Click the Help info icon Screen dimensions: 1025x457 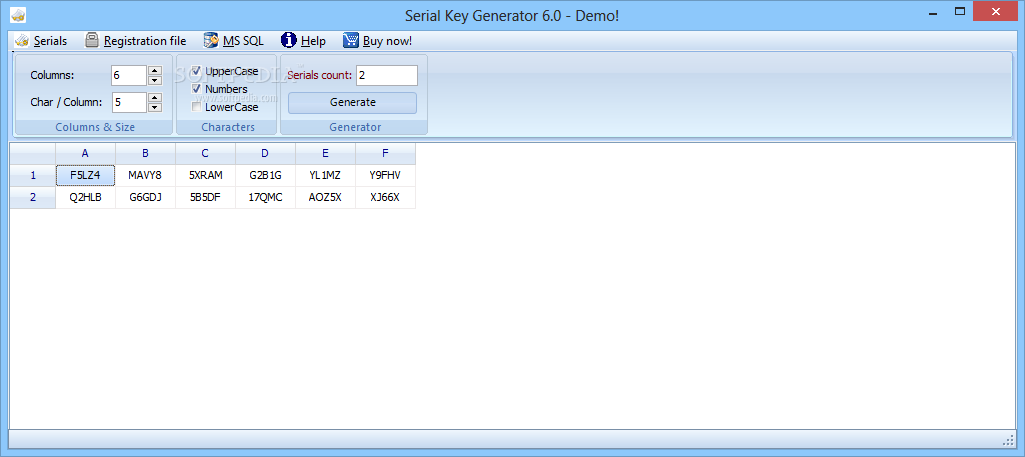(x=289, y=41)
